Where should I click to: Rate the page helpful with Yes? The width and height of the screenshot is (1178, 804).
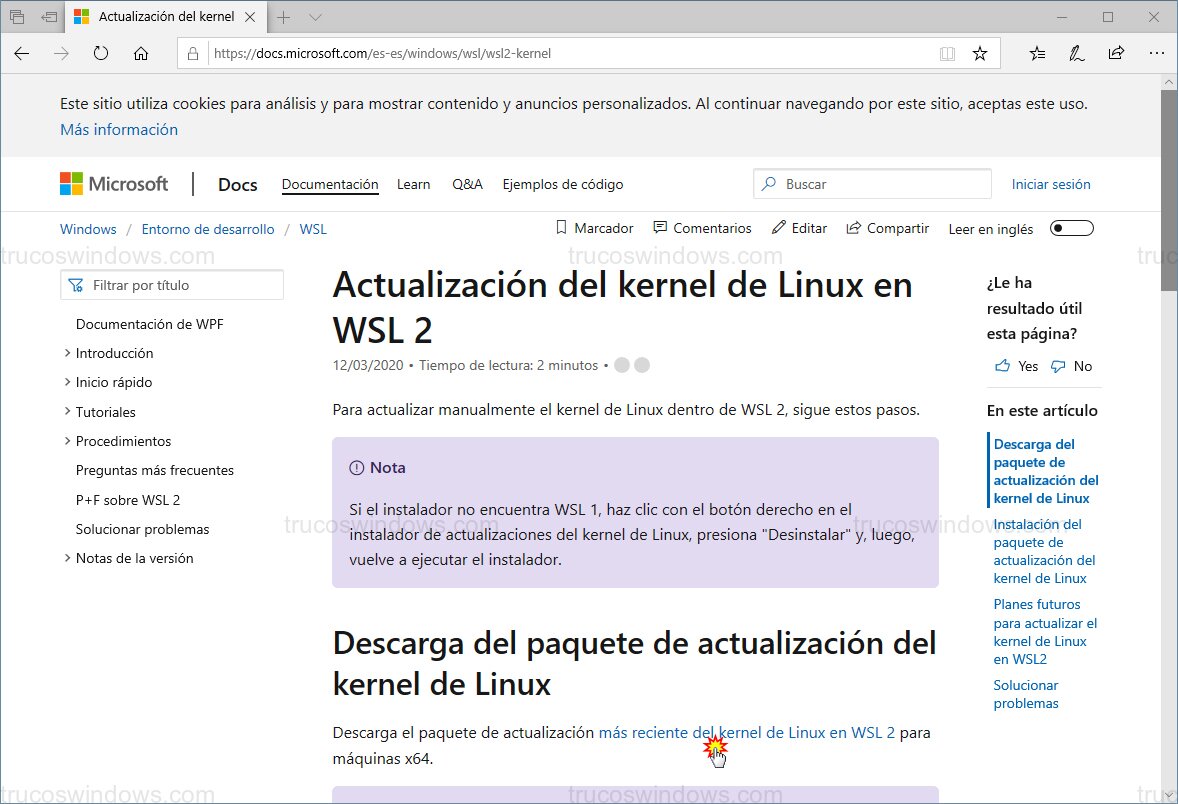(1015, 366)
